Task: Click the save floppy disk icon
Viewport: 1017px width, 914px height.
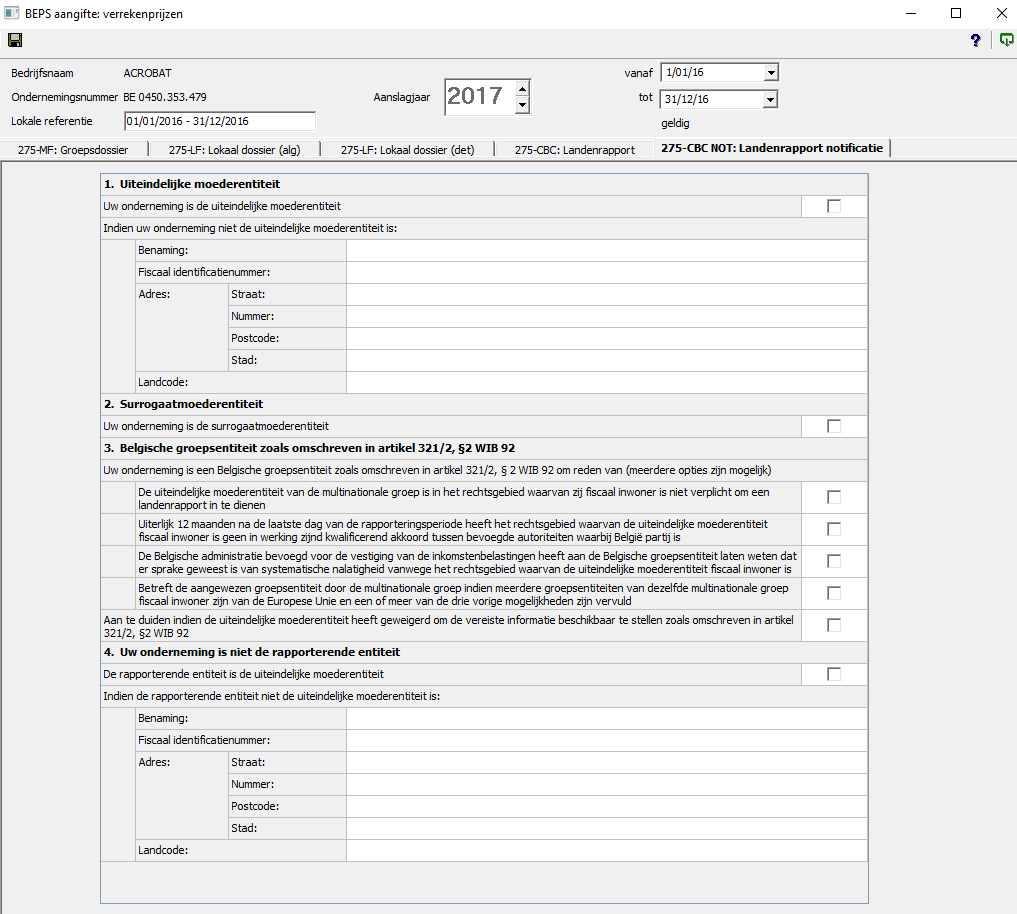Action: point(15,40)
